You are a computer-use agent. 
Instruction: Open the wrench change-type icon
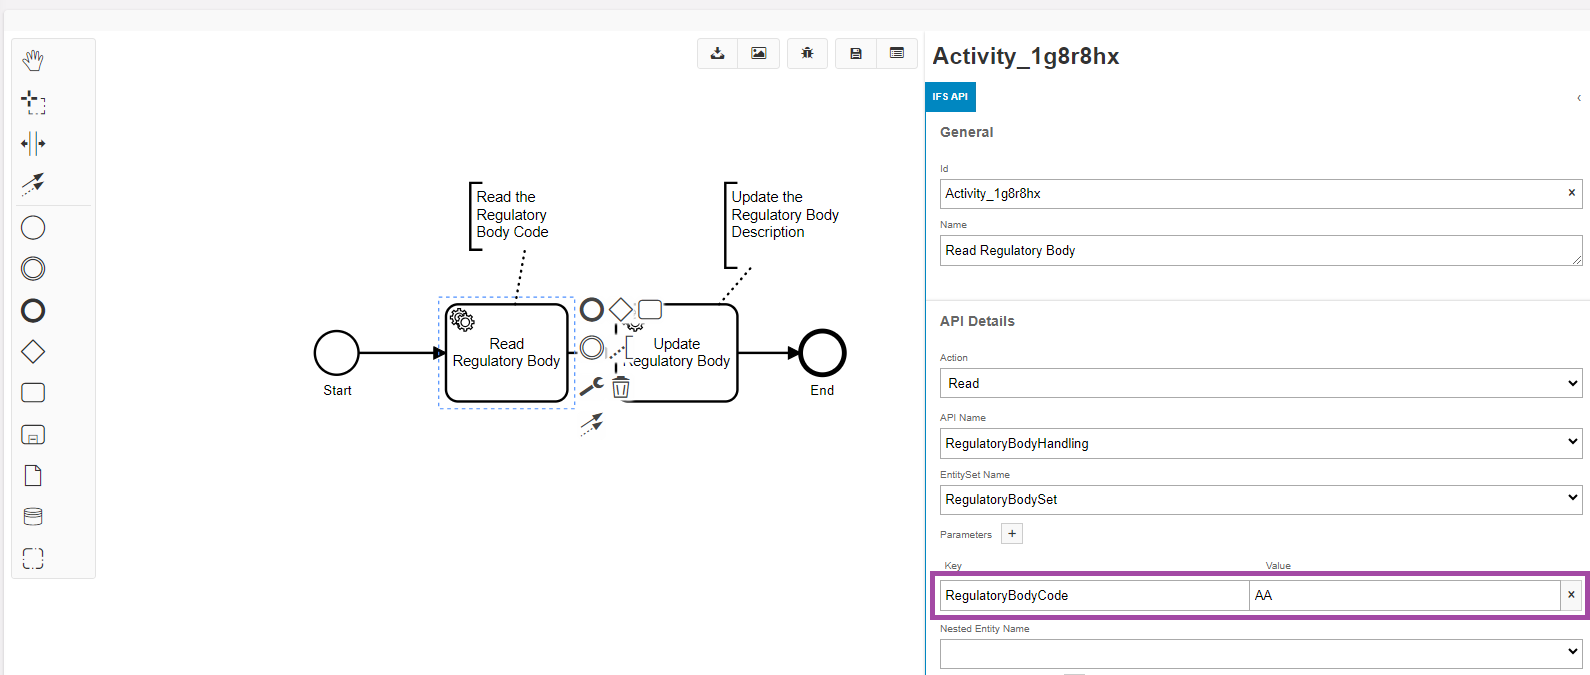pyautogui.click(x=591, y=387)
